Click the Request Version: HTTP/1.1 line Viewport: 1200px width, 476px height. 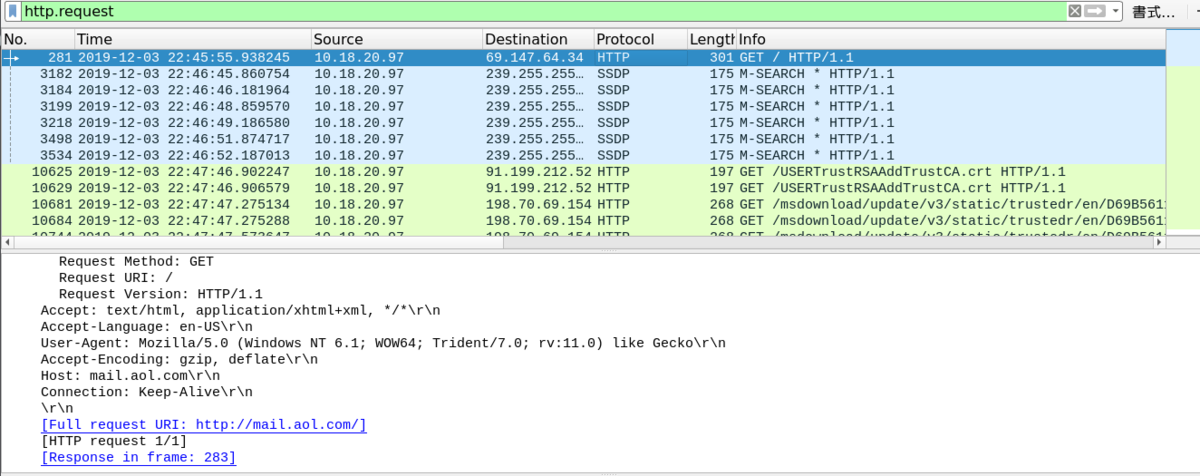[160, 294]
